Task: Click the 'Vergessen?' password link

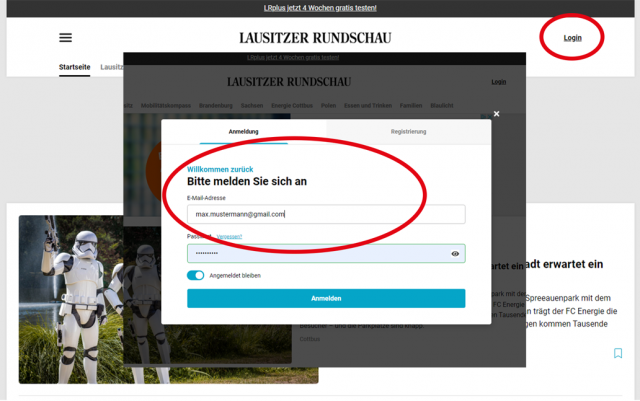Action: pos(229,236)
